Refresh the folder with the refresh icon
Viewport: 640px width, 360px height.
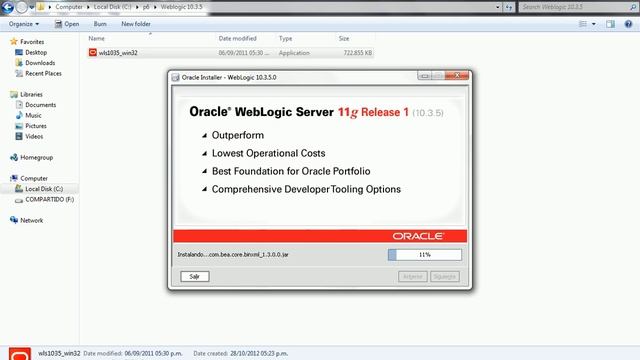(509, 7)
